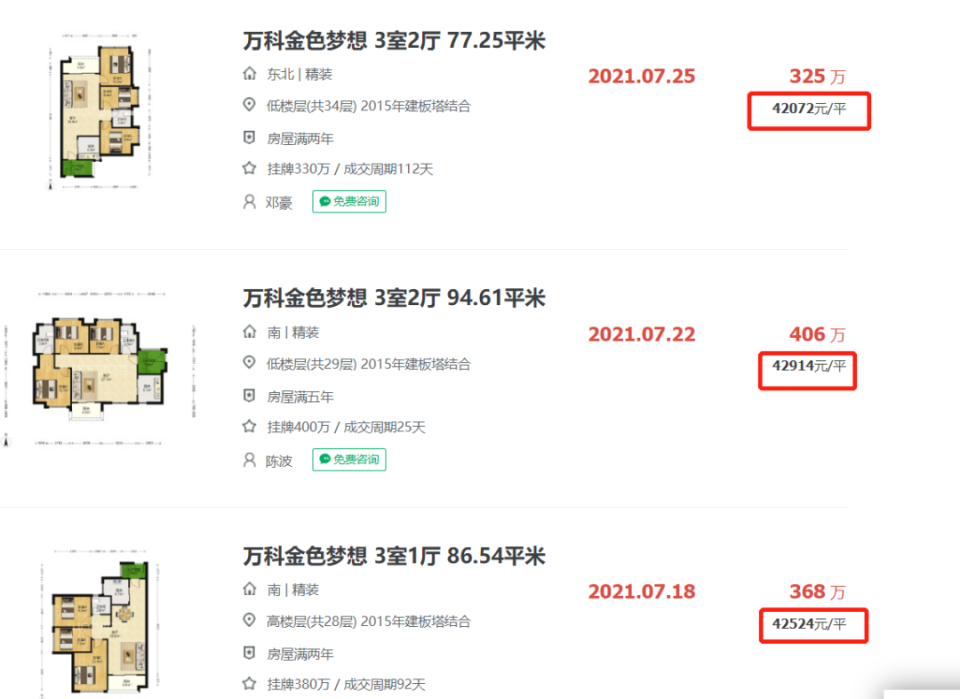Click 免费咨询 button next to 邓豪
This screenshot has height=699, width=960.
(x=349, y=201)
